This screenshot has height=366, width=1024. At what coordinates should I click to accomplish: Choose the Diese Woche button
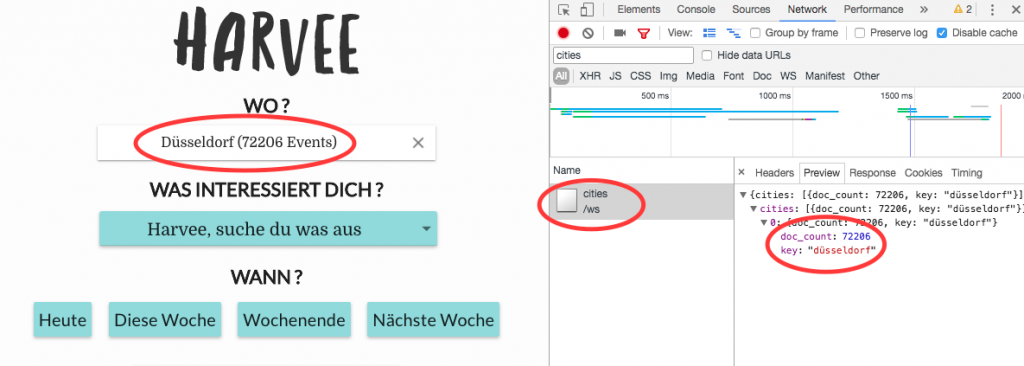pos(165,320)
